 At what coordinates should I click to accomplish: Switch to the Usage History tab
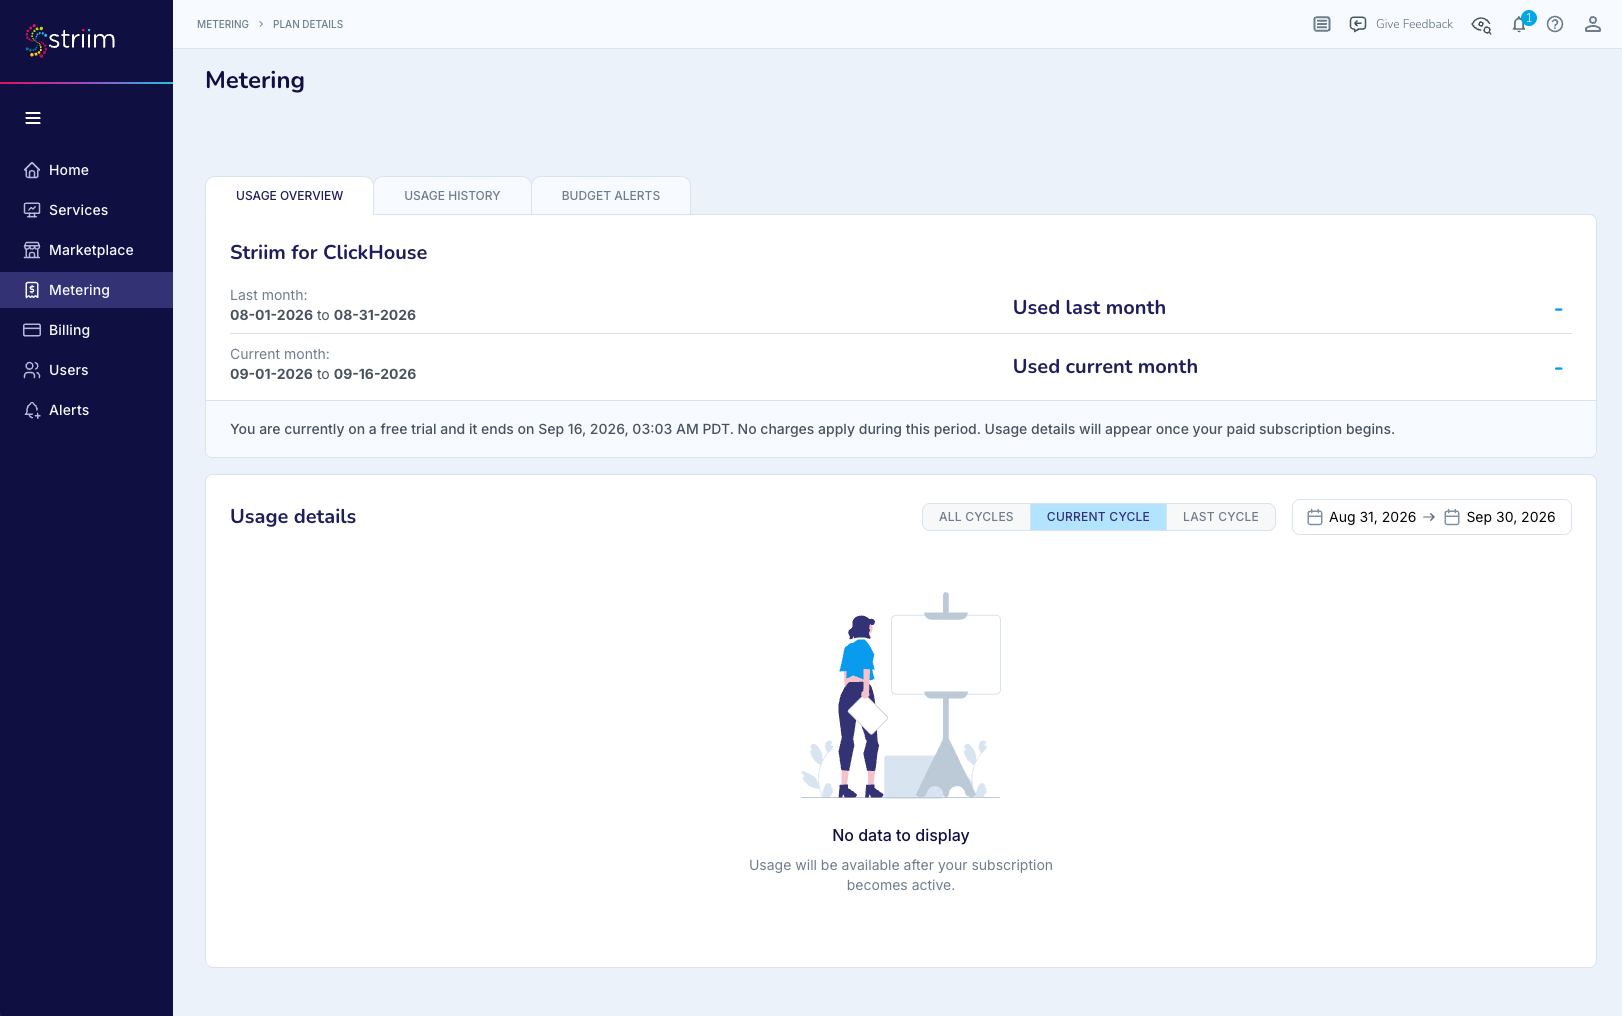(452, 196)
